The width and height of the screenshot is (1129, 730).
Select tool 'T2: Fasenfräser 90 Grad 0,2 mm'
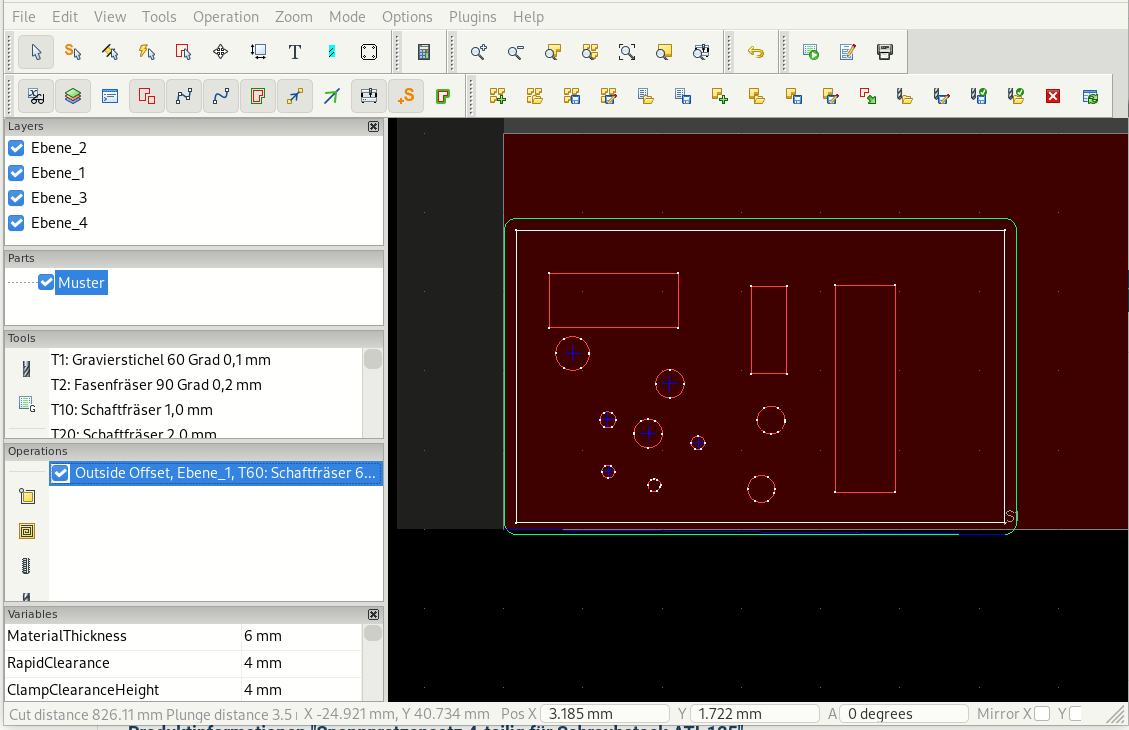[x=156, y=385]
